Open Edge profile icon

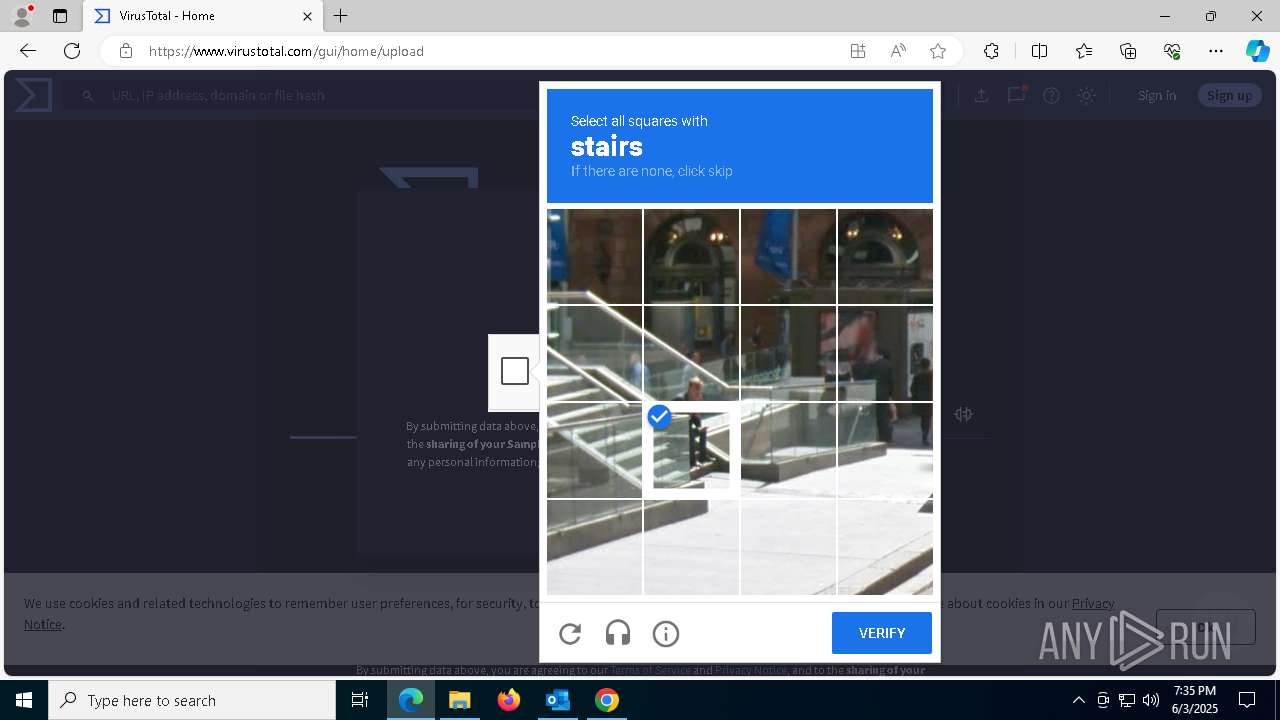click(x=22, y=16)
